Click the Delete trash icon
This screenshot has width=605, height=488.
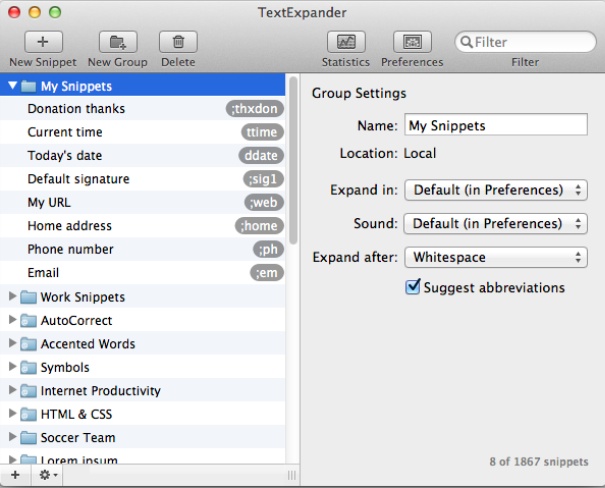[178, 42]
